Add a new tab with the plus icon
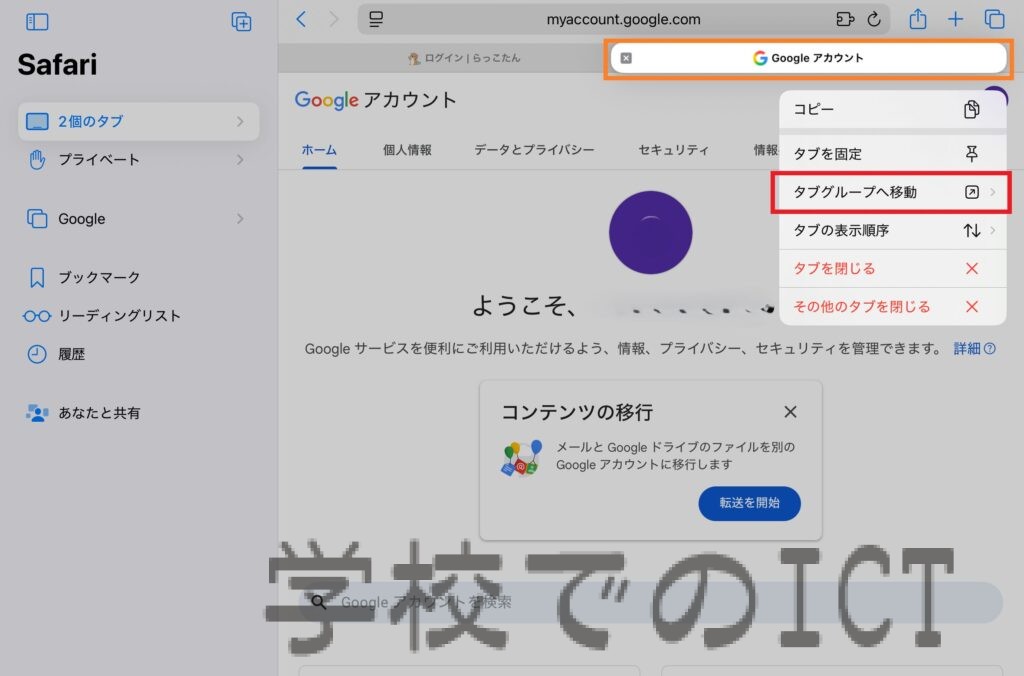This screenshot has height=676, width=1024. (x=955, y=19)
